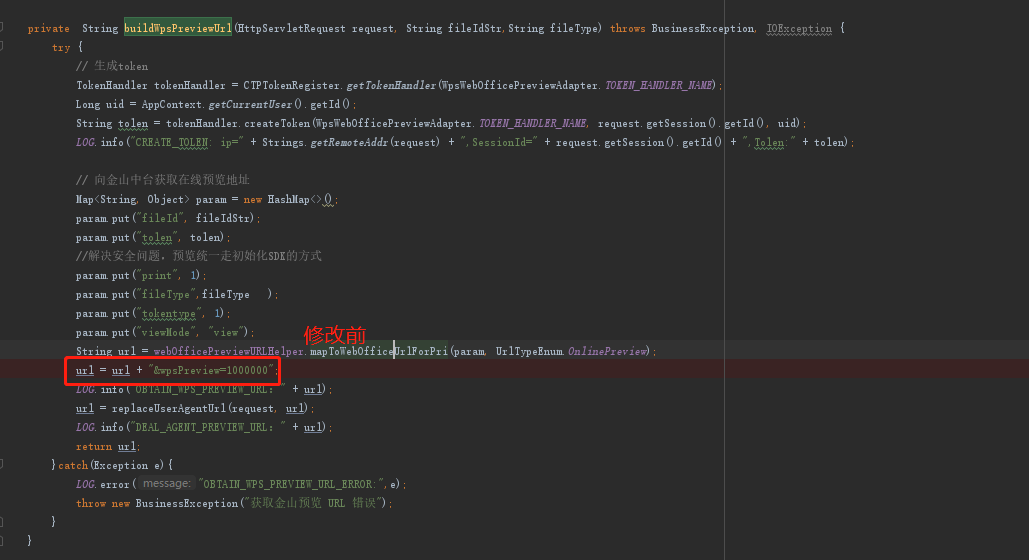The width and height of the screenshot is (1029, 560).
Task: Collapse the fold marker beside the buildWpsPreviewUrl method line
Action: click(2, 27)
